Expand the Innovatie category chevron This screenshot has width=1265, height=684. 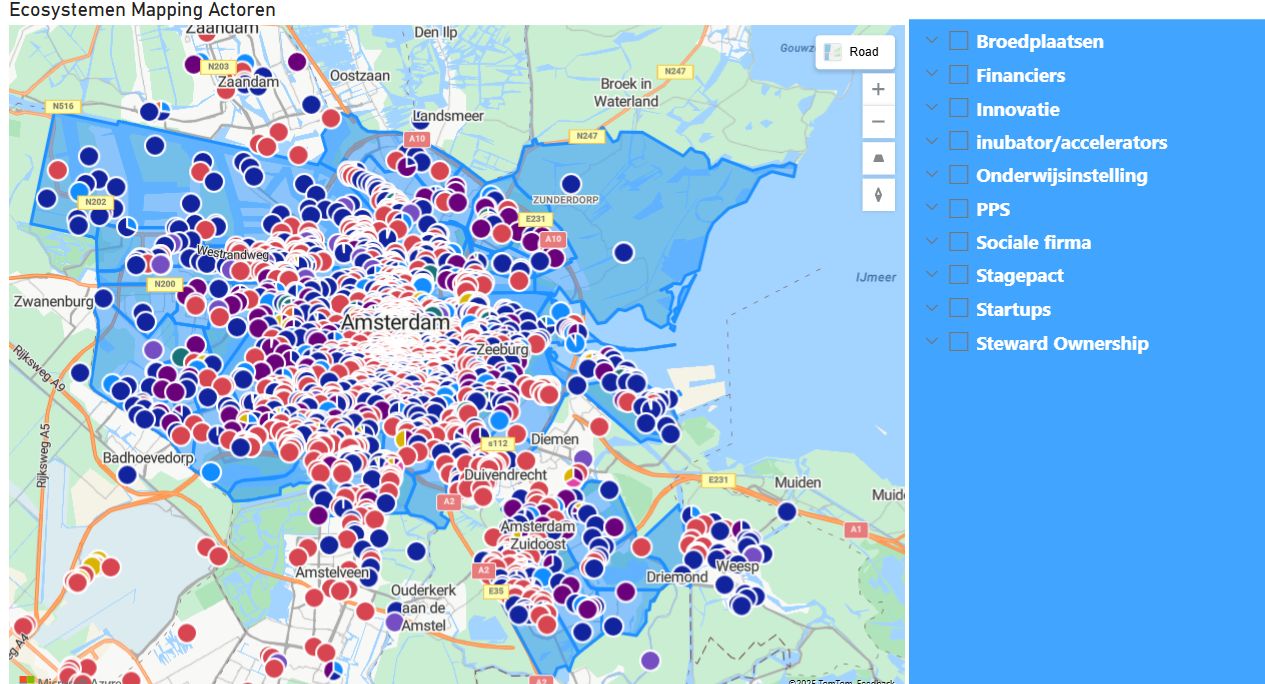coord(932,108)
